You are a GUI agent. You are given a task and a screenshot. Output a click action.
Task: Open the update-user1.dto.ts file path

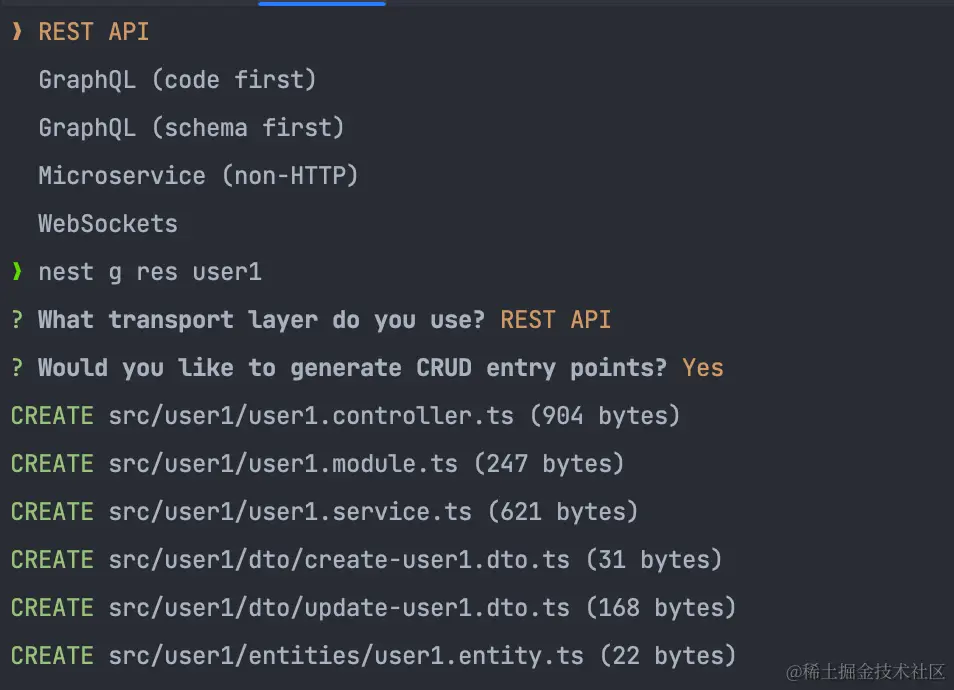[339, 608]
